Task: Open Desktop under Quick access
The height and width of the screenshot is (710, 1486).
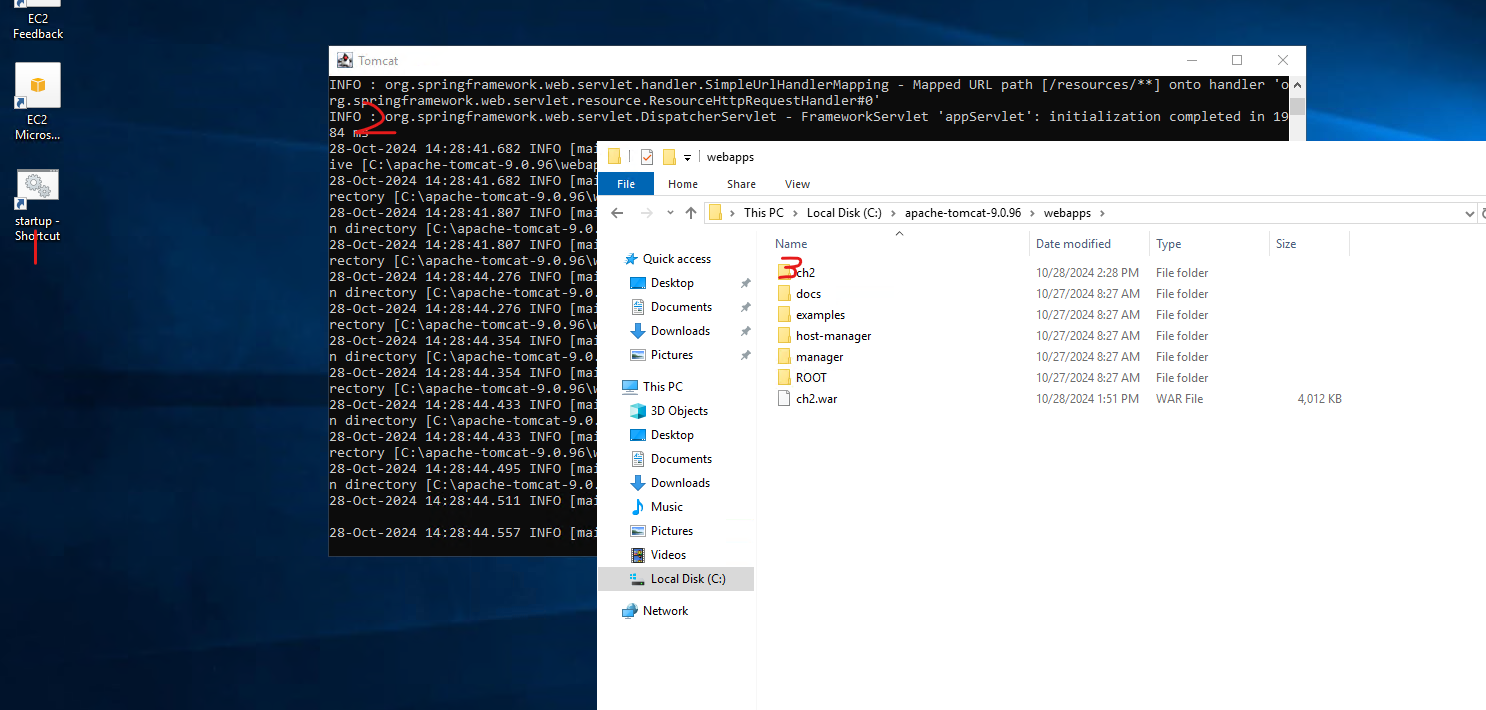Action: [672, 283]
